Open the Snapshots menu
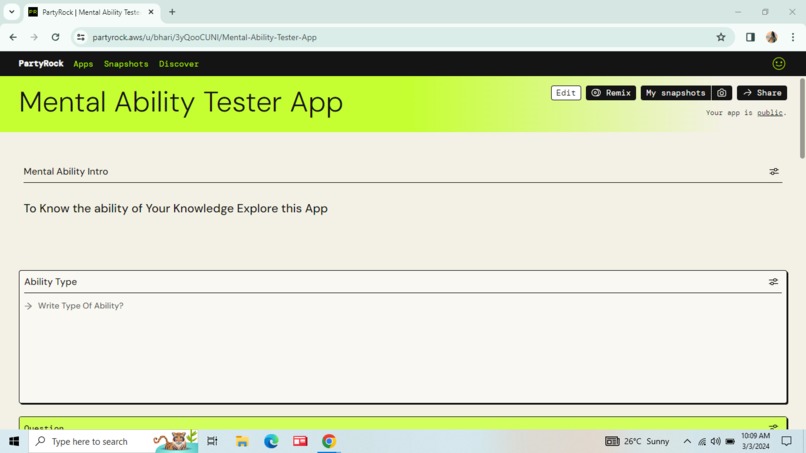Screen dimensions: 806x453 126,64
